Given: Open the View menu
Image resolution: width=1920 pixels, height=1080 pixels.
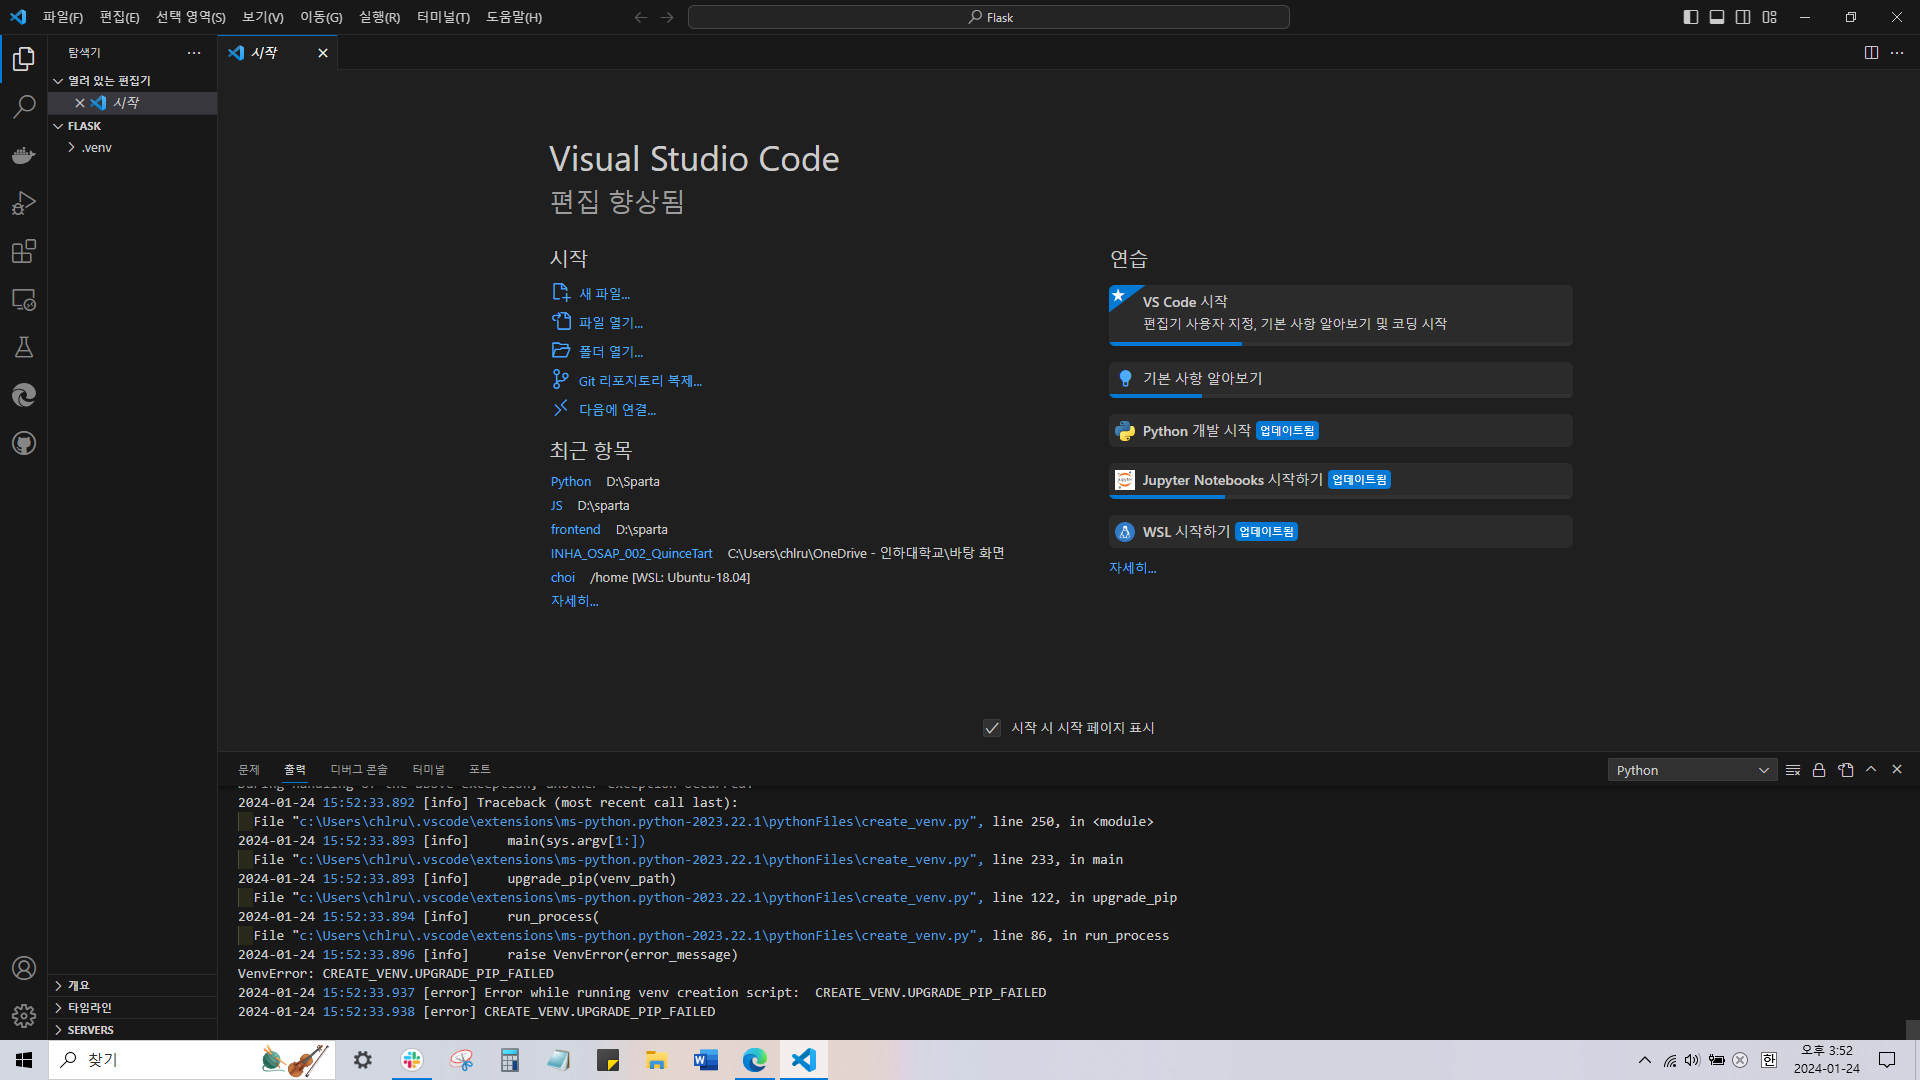Looking at the screenshot, I should [x=263, y=17].
